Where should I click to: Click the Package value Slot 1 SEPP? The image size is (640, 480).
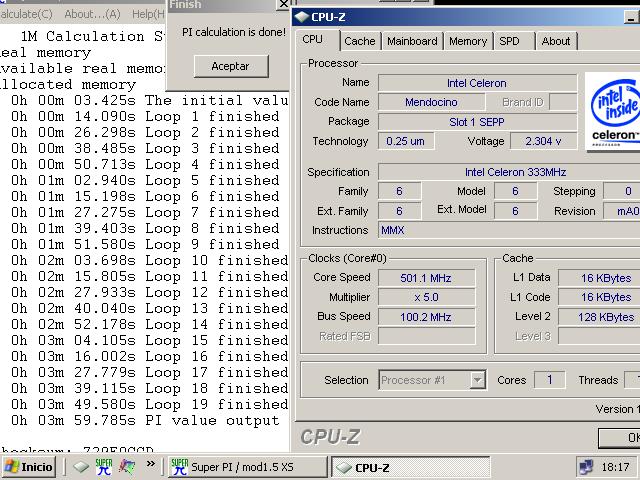click(478, 122)
